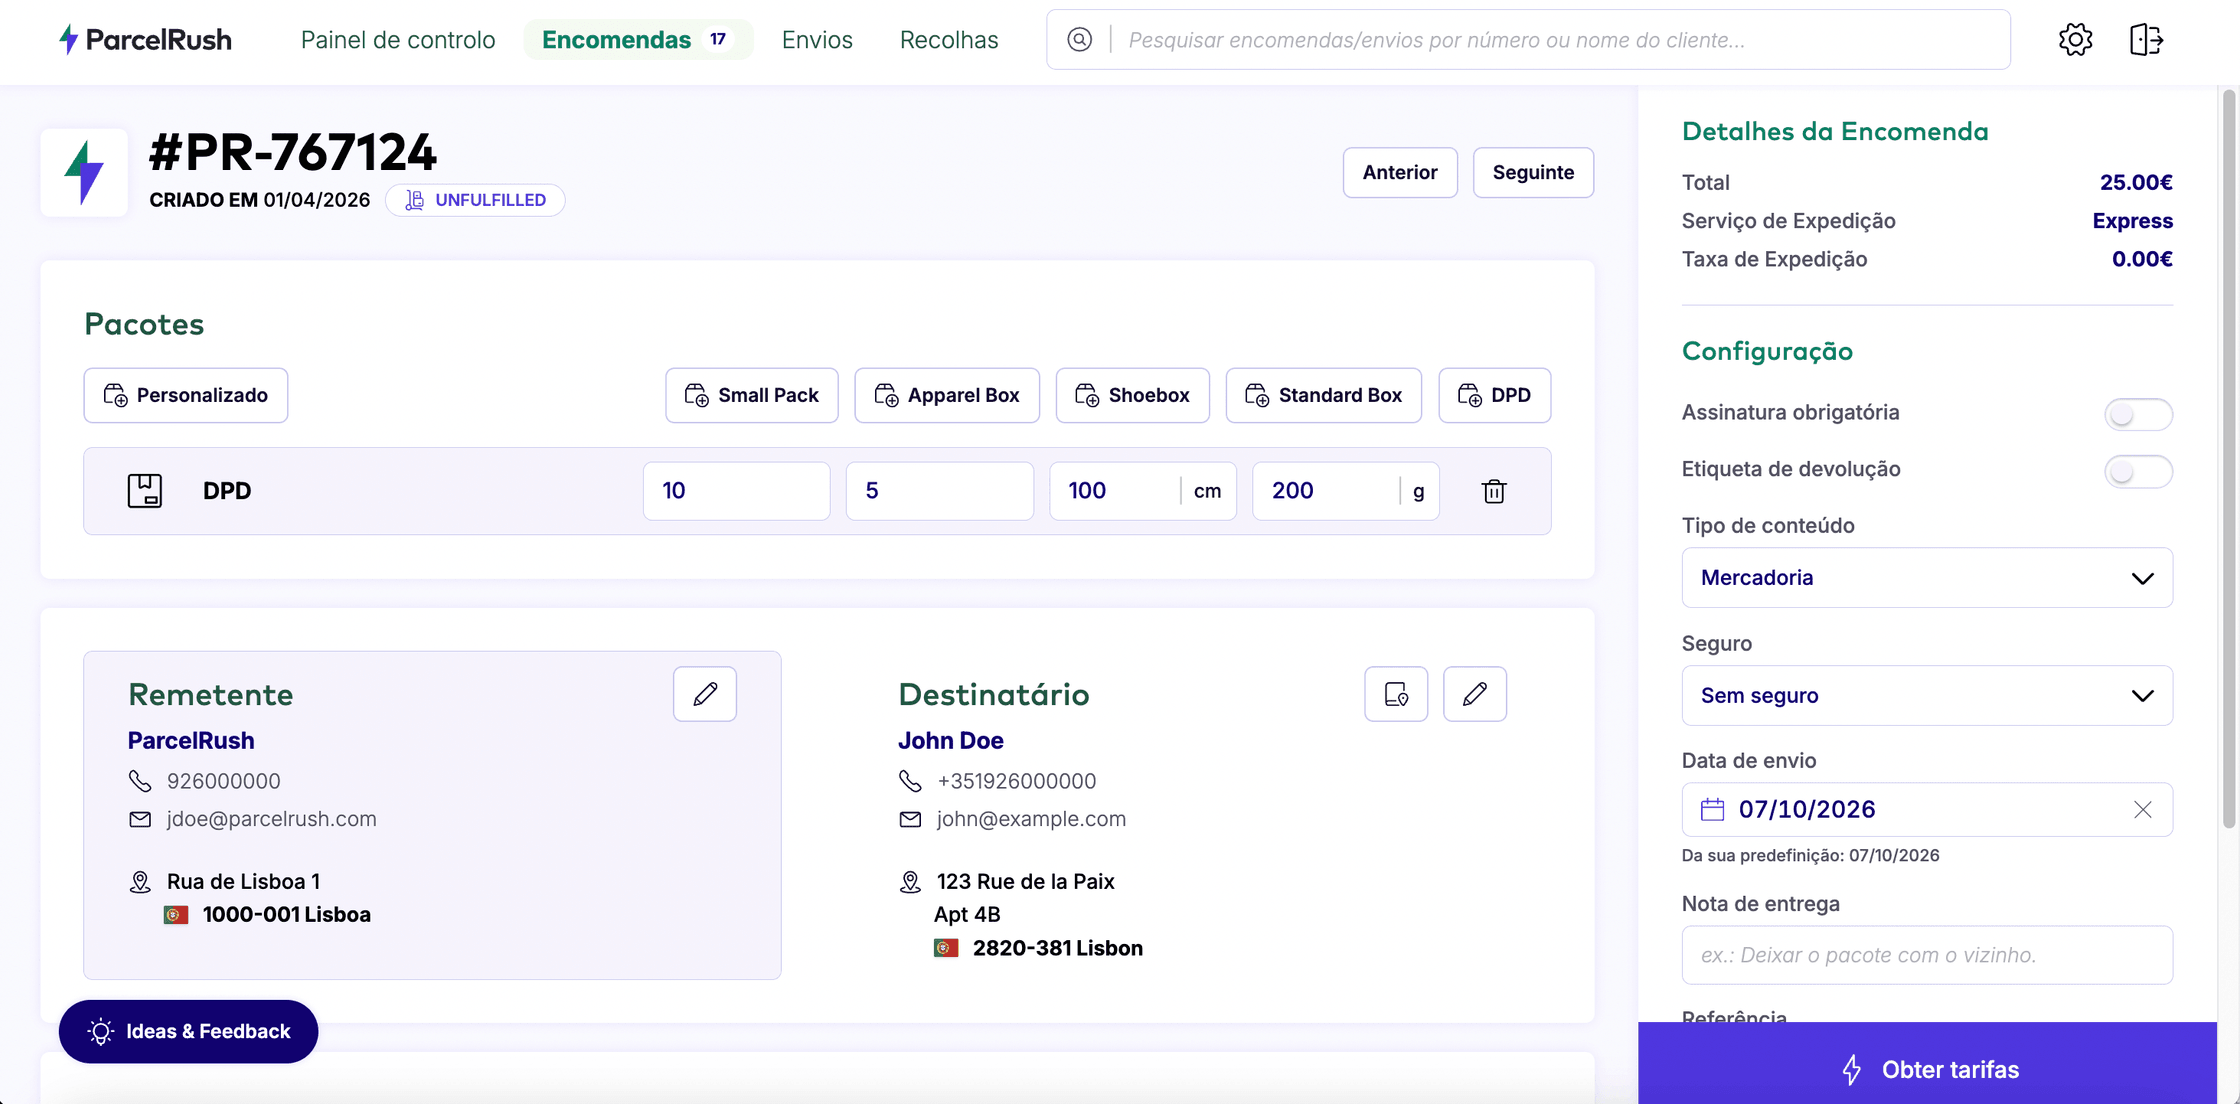This screenshot has width=2240, height=1104.
Task: Click John Doe recipient name
Action: [x=951, y=741]
